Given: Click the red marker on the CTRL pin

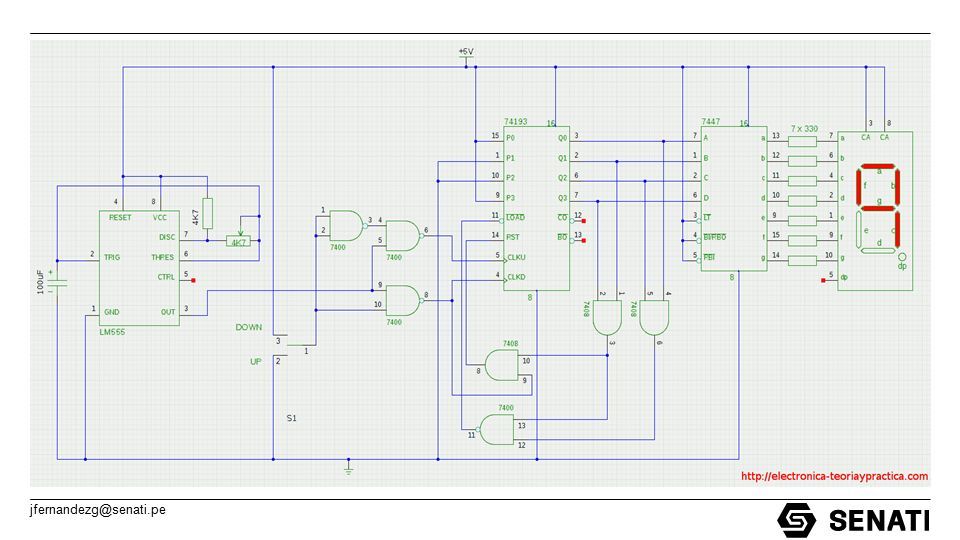Looking at the screenshot, I should coord(193,280).
